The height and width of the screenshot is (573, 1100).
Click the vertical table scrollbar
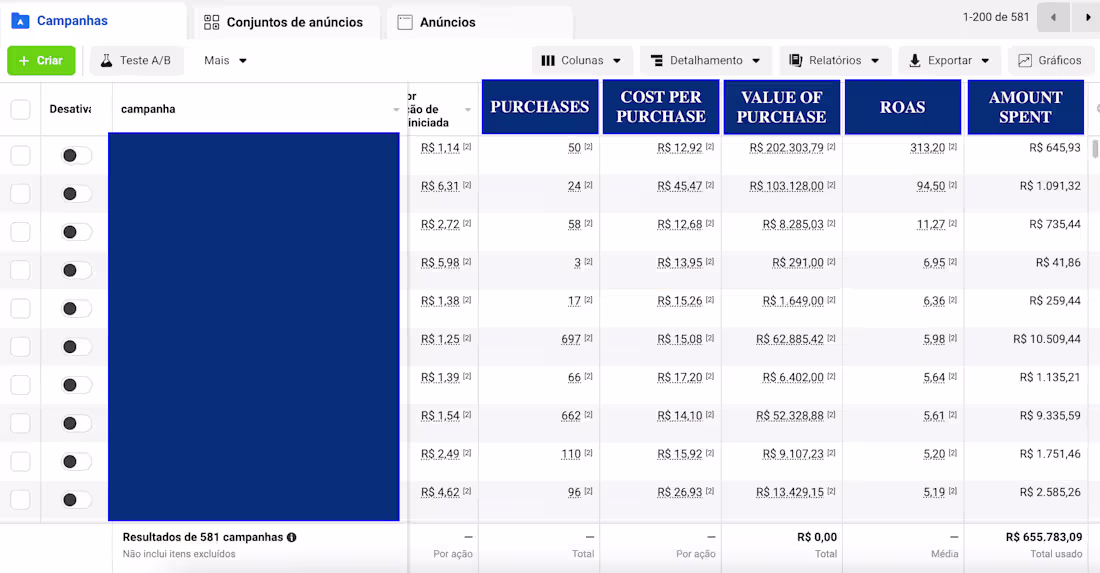(x=1095, y=149)
